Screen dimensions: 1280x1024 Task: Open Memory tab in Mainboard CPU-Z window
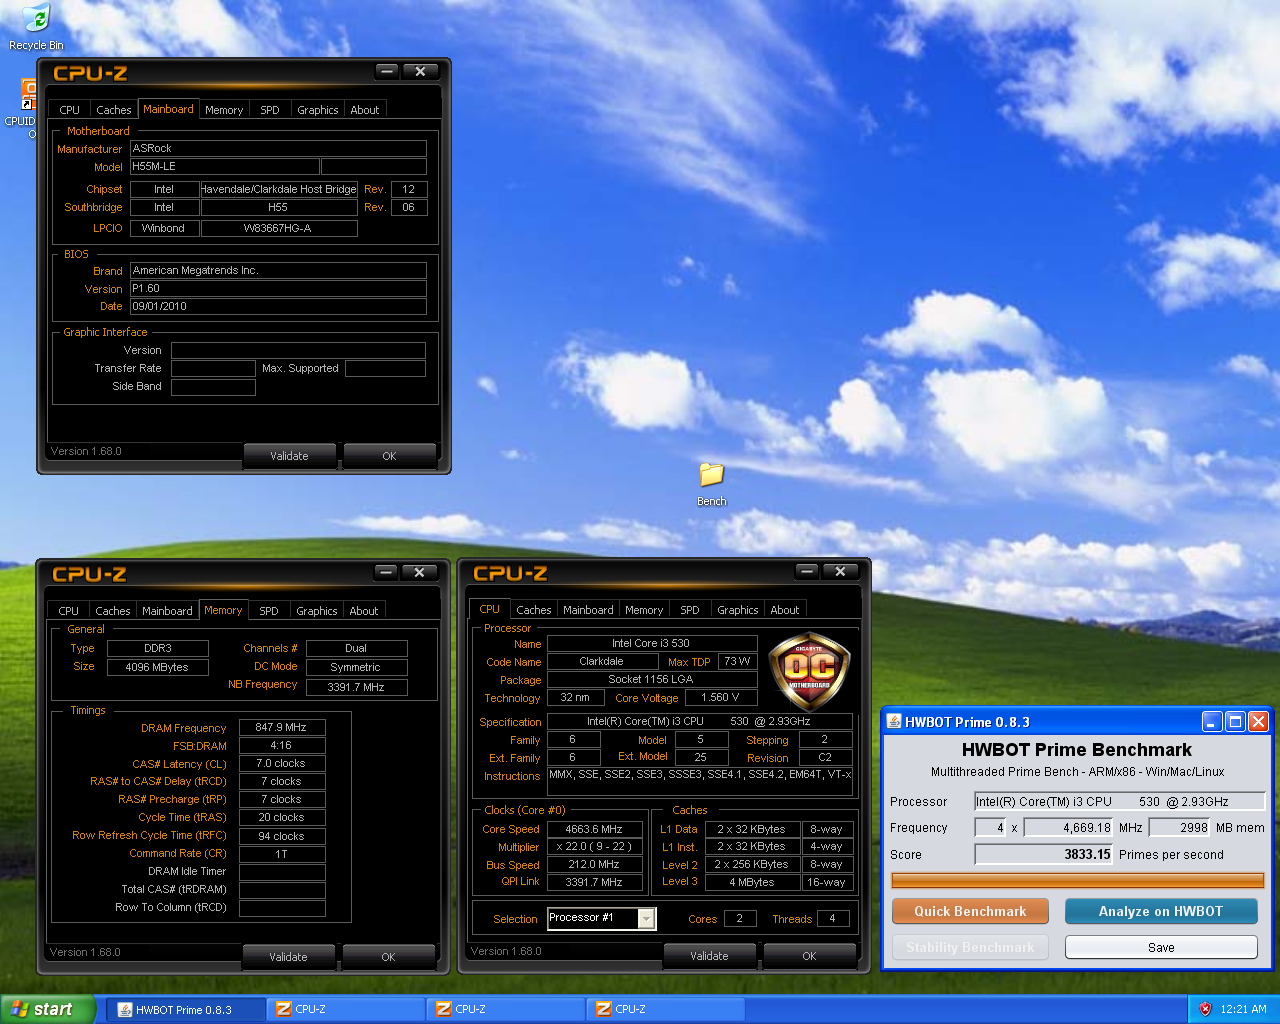224,110
